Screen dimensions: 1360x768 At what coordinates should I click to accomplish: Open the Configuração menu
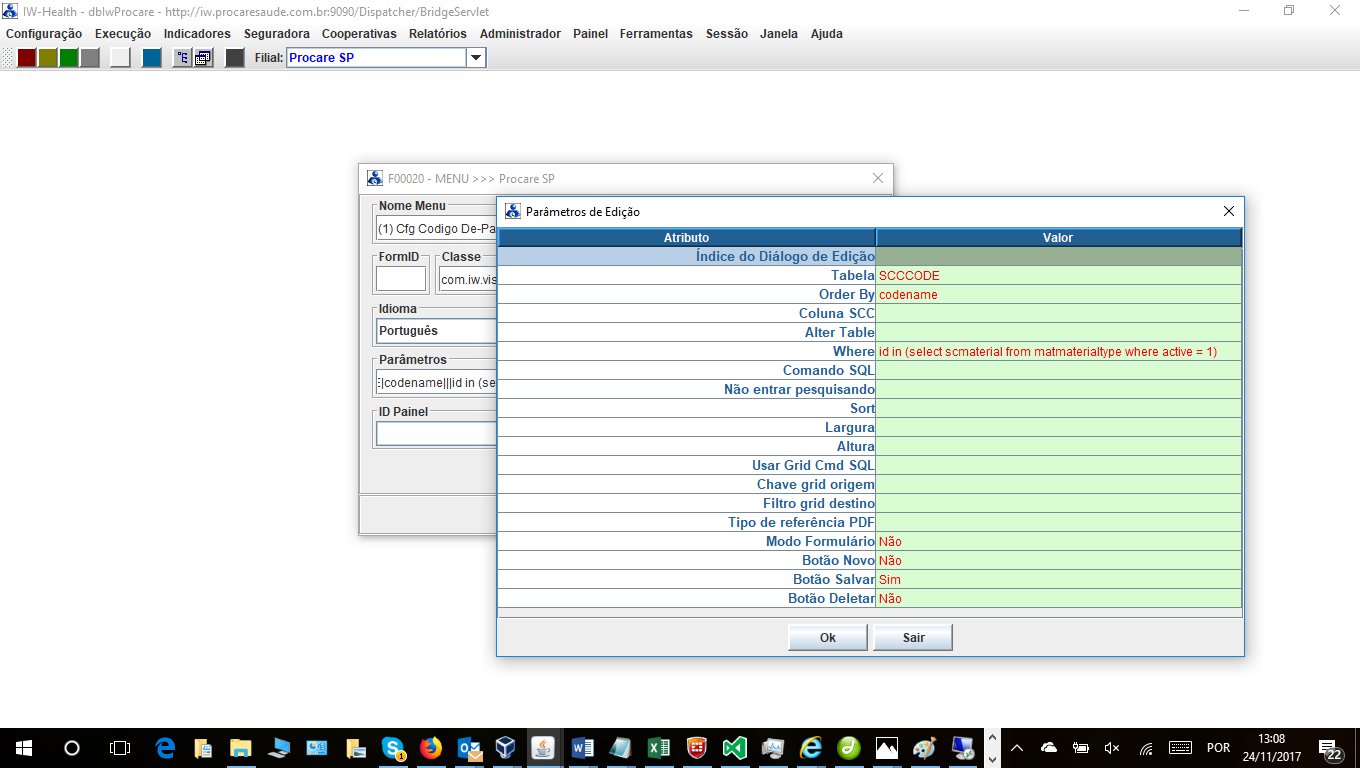click(44, 33)
